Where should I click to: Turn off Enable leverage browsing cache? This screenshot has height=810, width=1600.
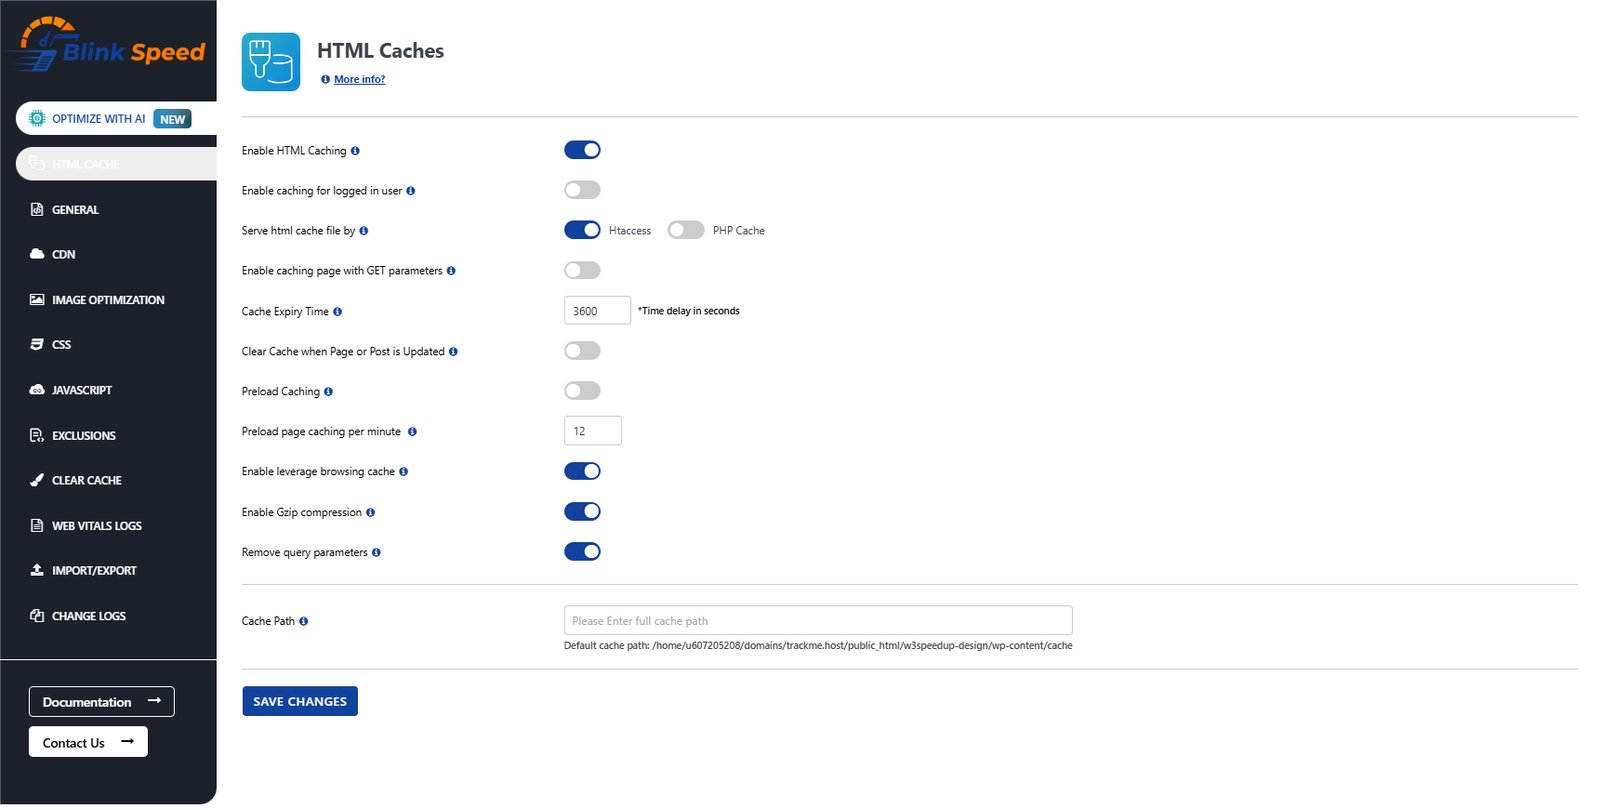pos(582,471)
